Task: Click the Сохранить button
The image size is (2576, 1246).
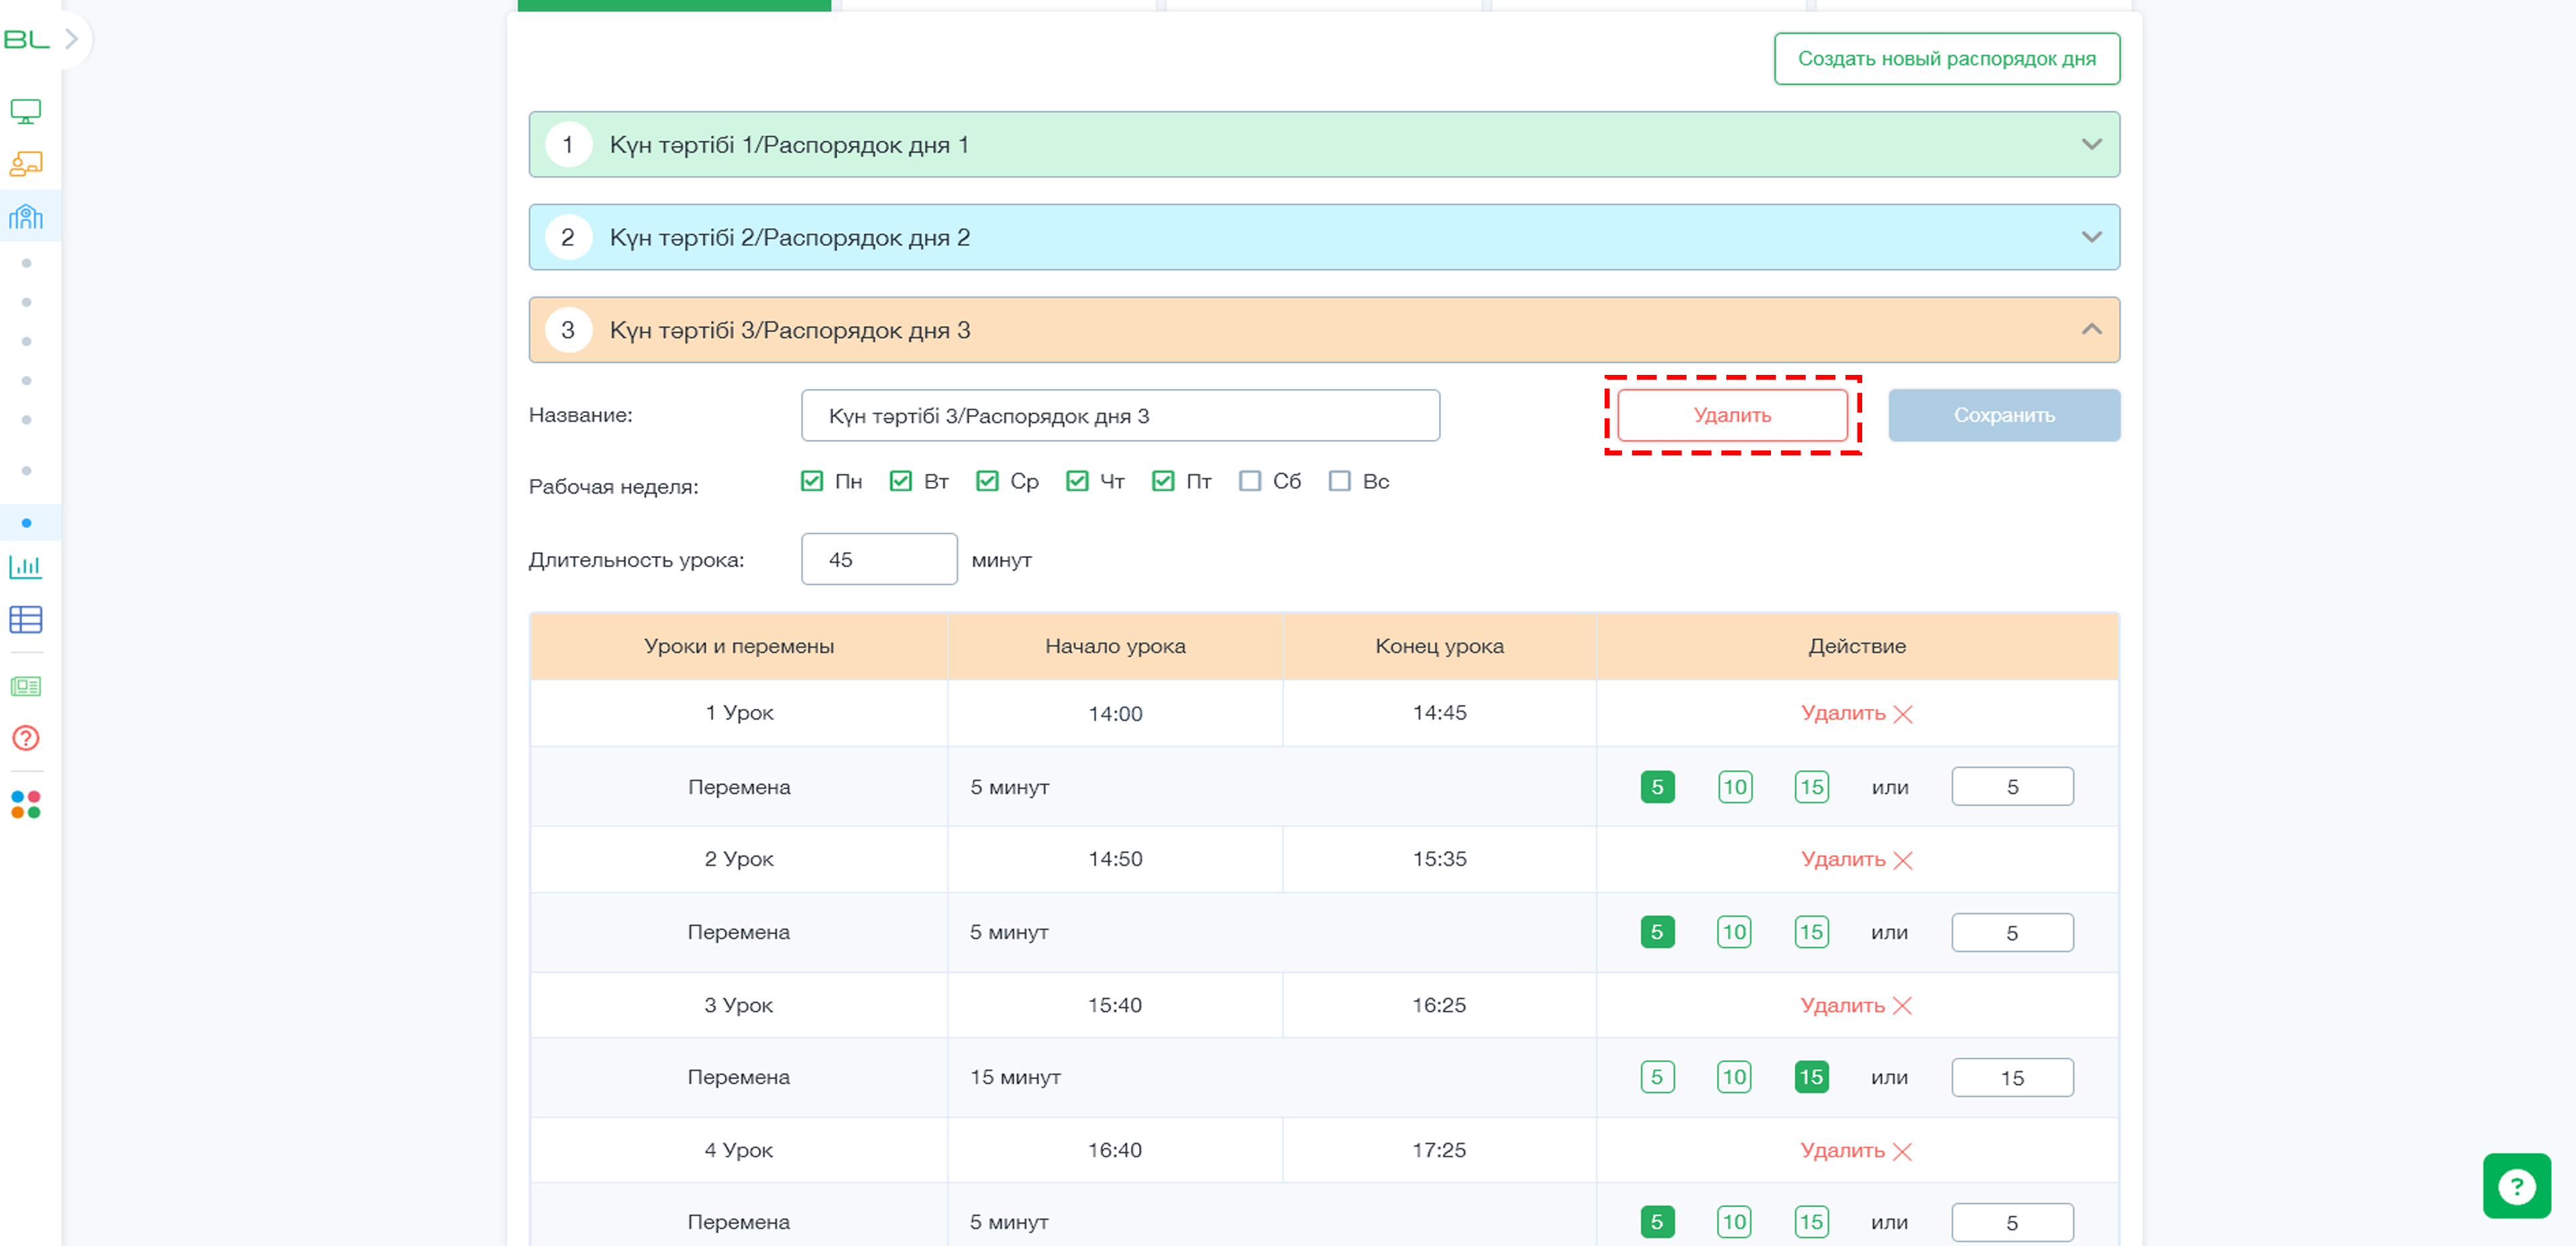Action: click(x=2004, y=415)
